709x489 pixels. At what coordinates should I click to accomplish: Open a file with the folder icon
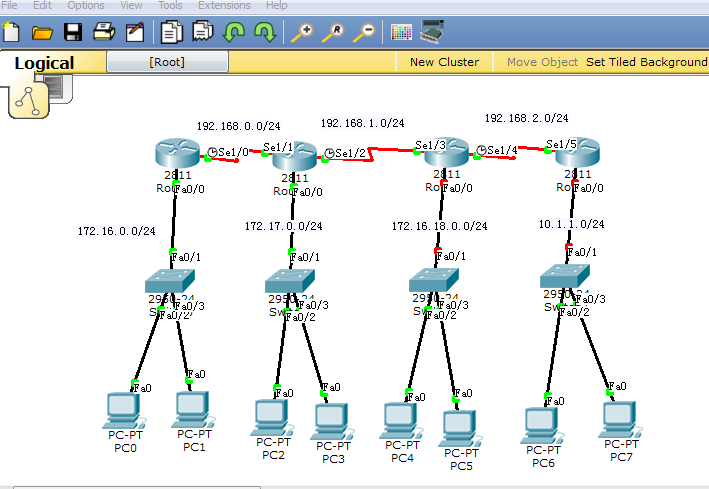(x=42, y=33)
